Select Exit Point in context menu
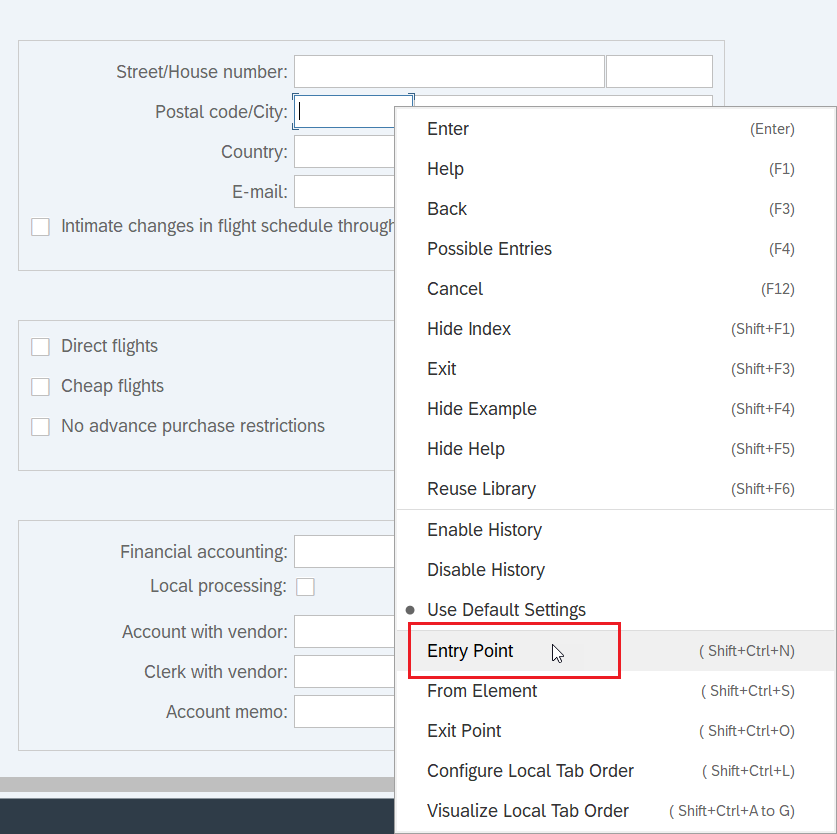837x834 pixels. [x=615, y=730]
